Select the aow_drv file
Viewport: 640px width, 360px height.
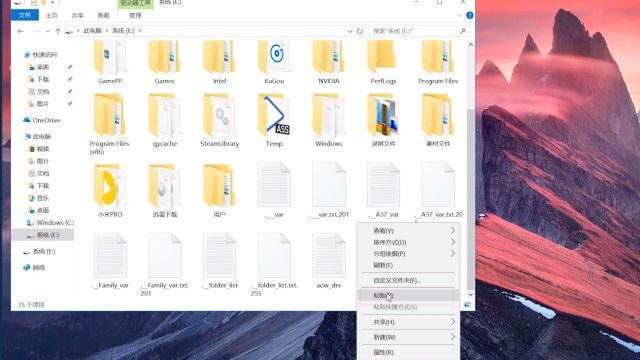329,261
